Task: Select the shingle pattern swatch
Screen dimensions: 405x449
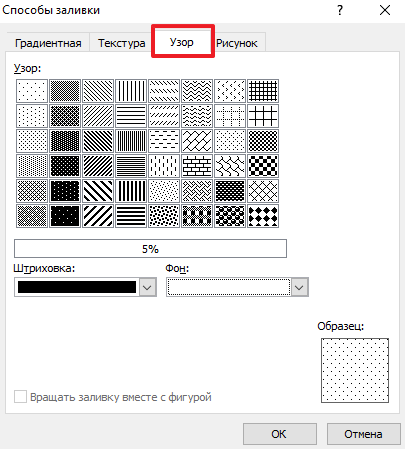Action: (x=230, y=166)
